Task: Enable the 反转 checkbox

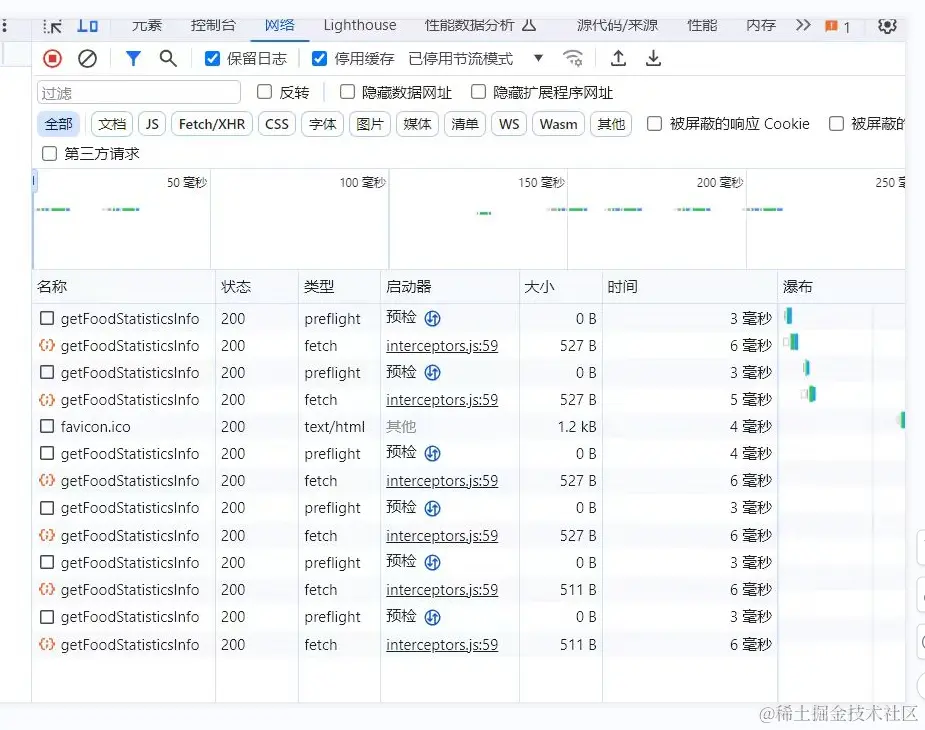Action: coord(264,92)
